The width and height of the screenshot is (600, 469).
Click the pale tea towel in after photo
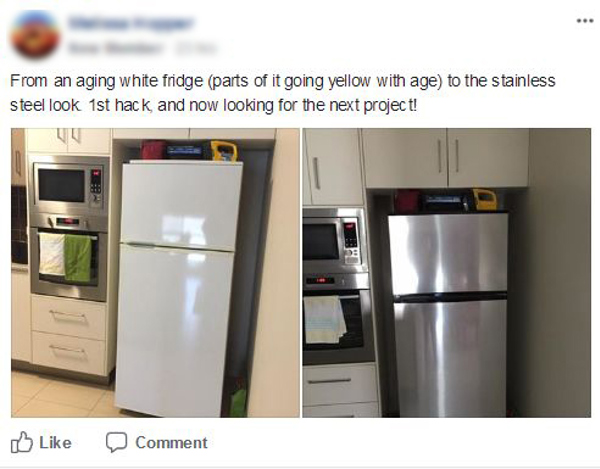point(324,320)
